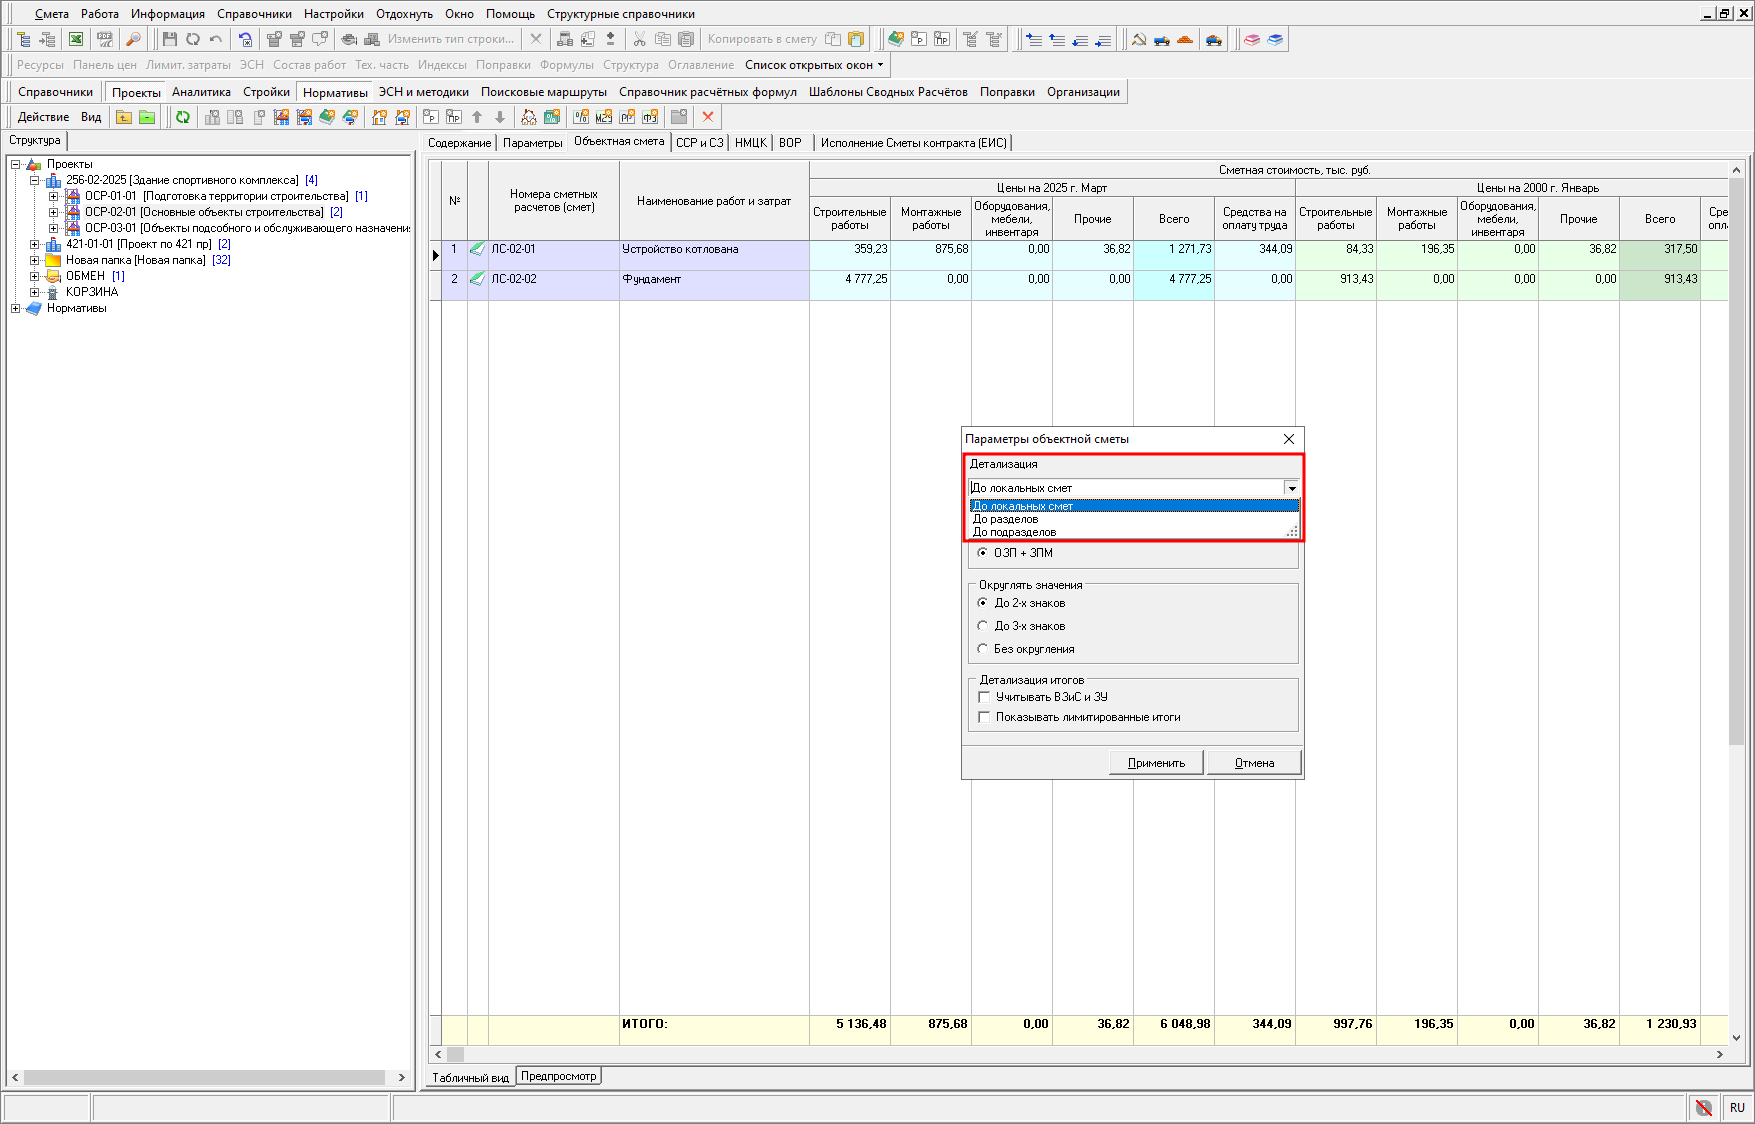Viewport: 1755px width, 1124px height.
Task: Click the orange bricks materials icon
Action: tap(1185, 39)
